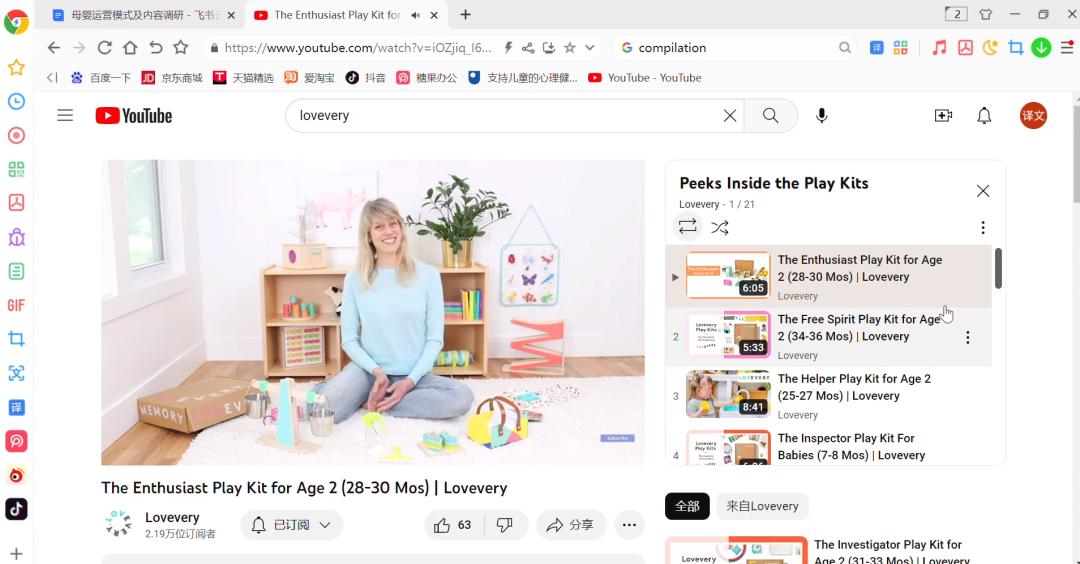Click the address bar share icon
The image size is (1080, 564).
point(528,48)
